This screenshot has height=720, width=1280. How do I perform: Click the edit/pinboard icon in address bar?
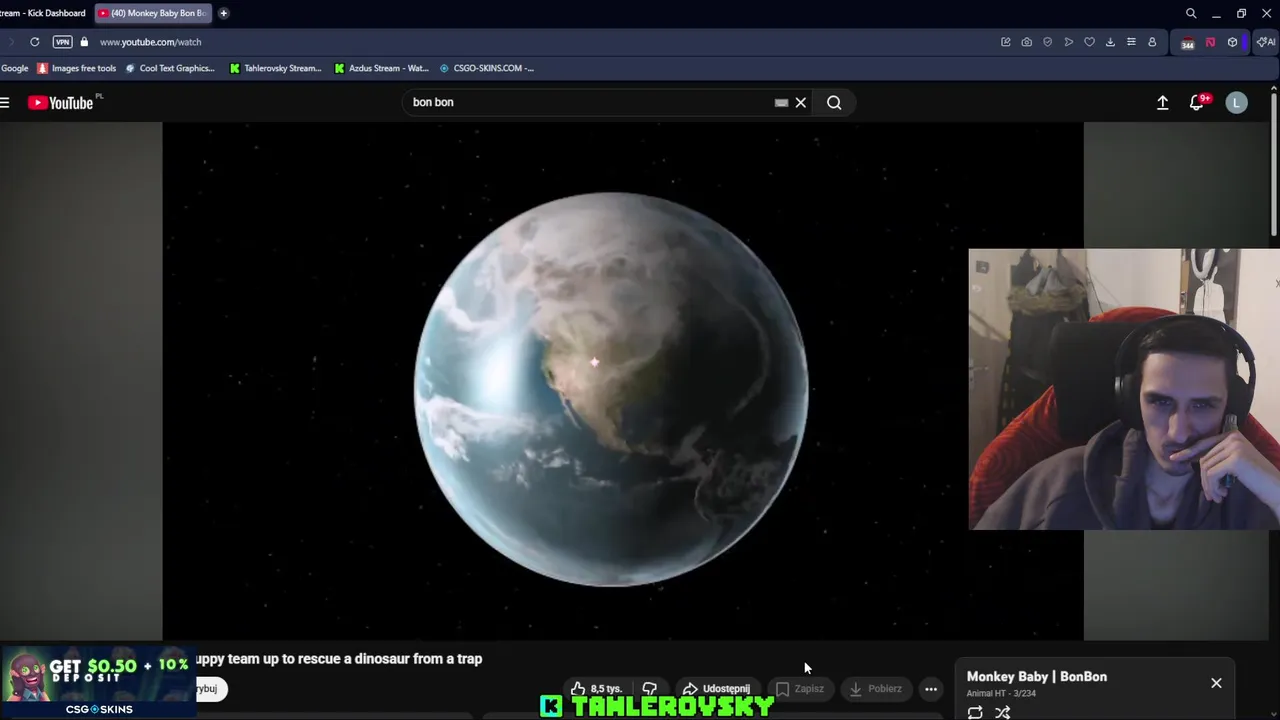[x=1005, y=42]
